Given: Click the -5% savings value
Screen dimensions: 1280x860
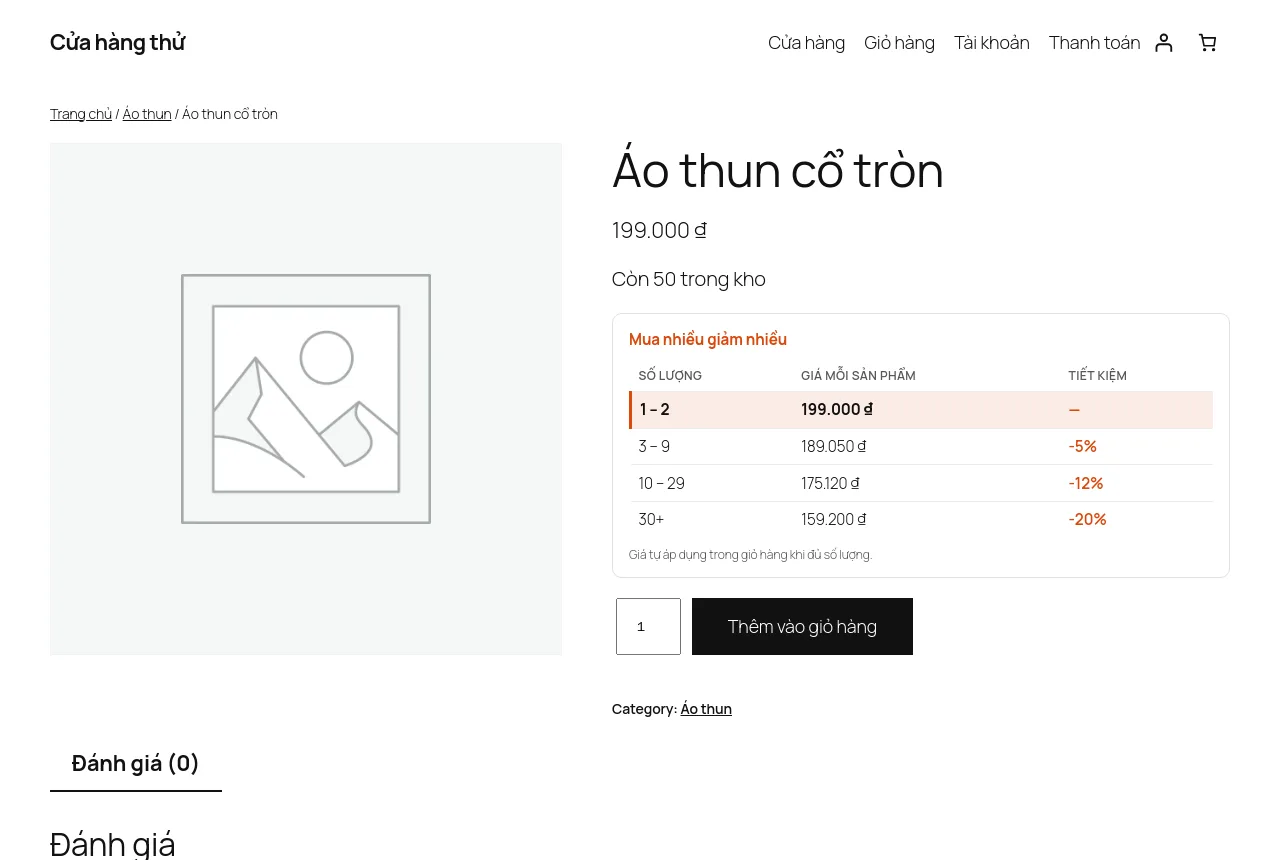Looking at the screenshot, I should point(1082,447).
